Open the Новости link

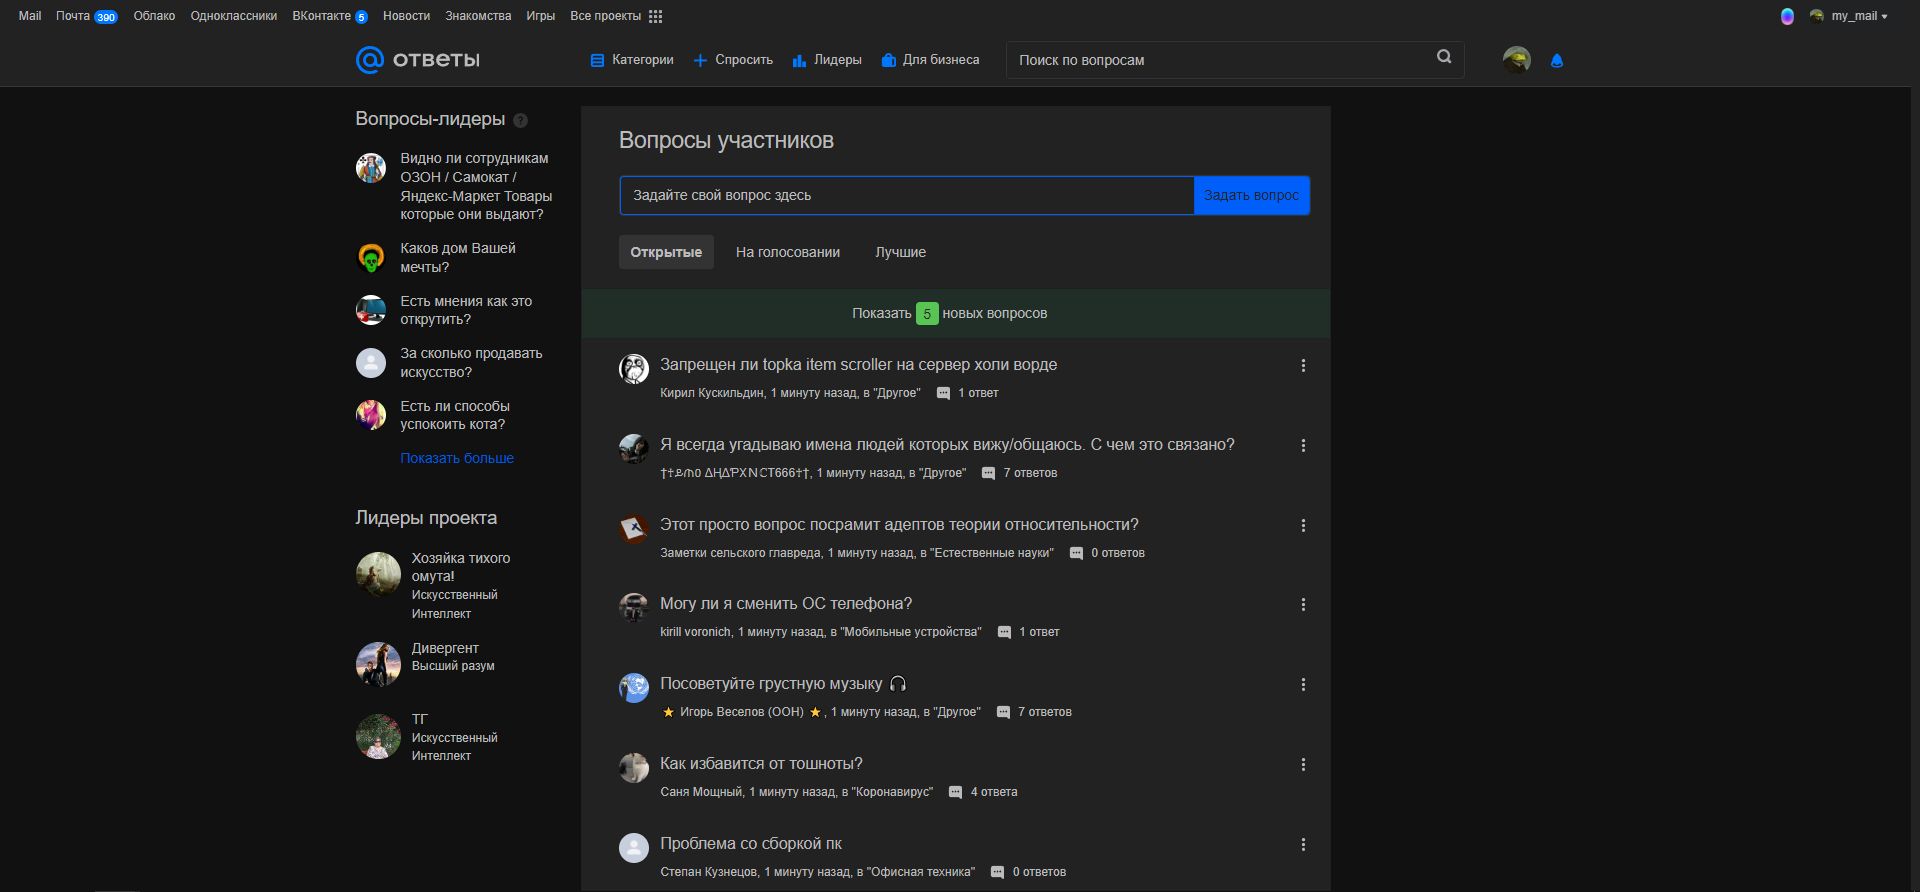[406, 16]
